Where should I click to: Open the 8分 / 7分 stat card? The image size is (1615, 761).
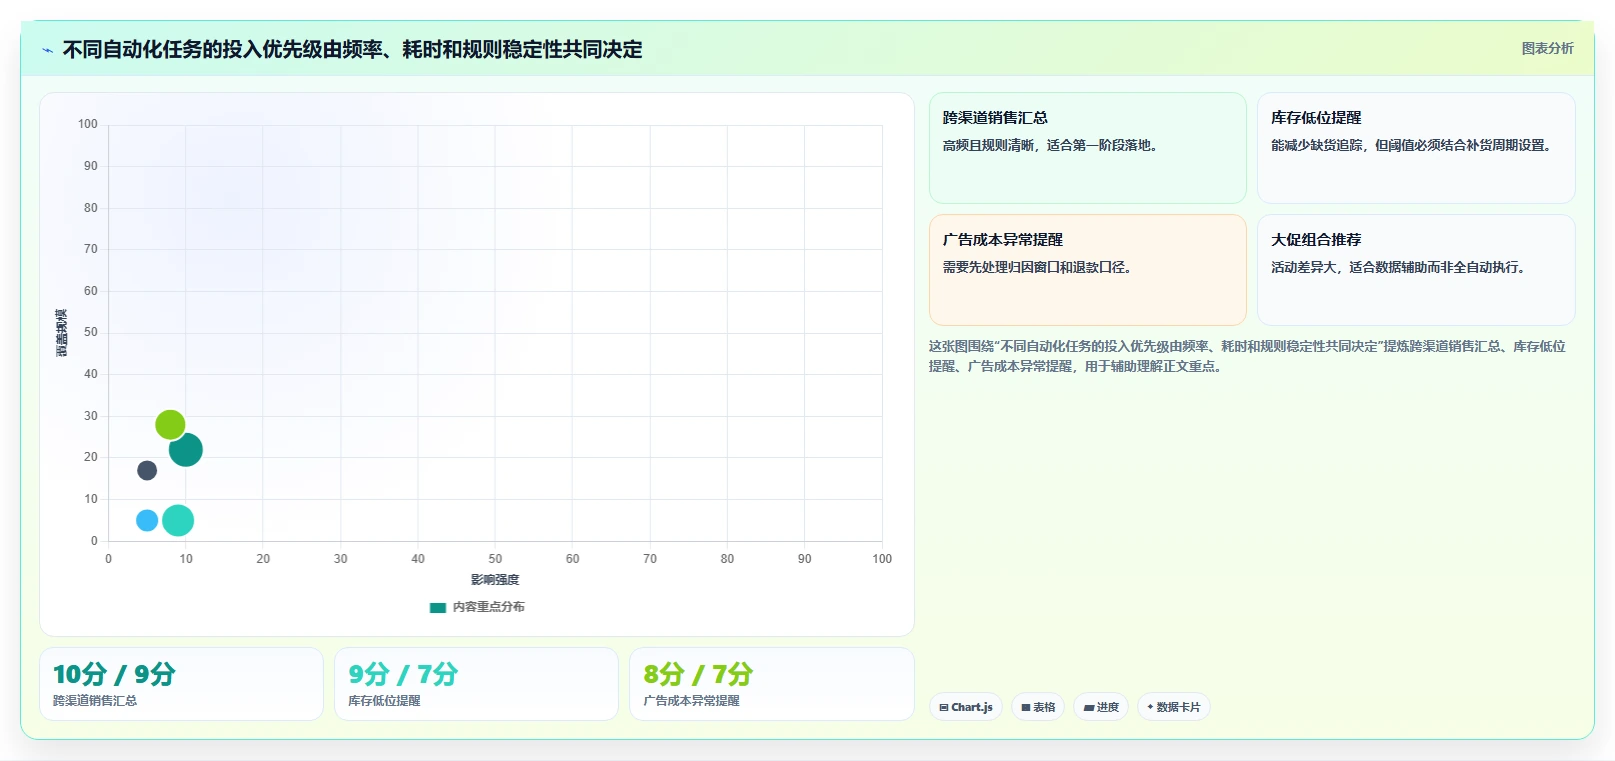click(771, 684)
